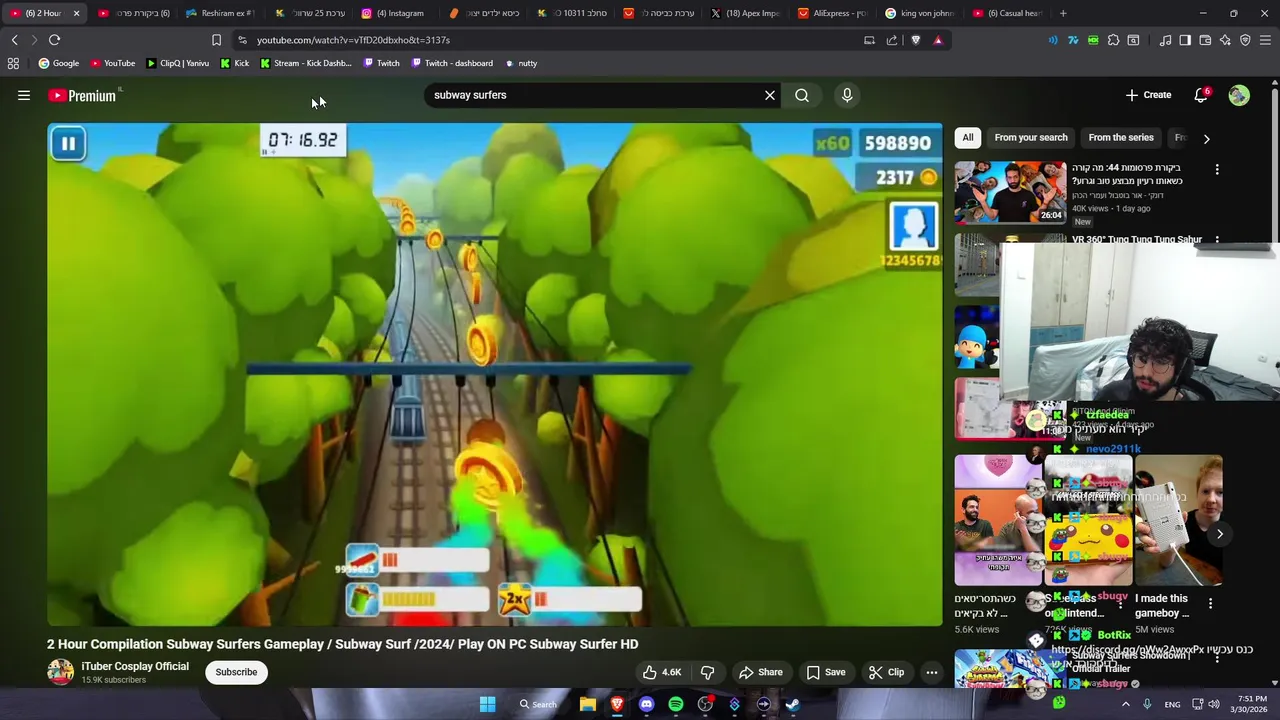
Task: Open the apps grid in bookmarks bar
Action: (x=13, y=63)
